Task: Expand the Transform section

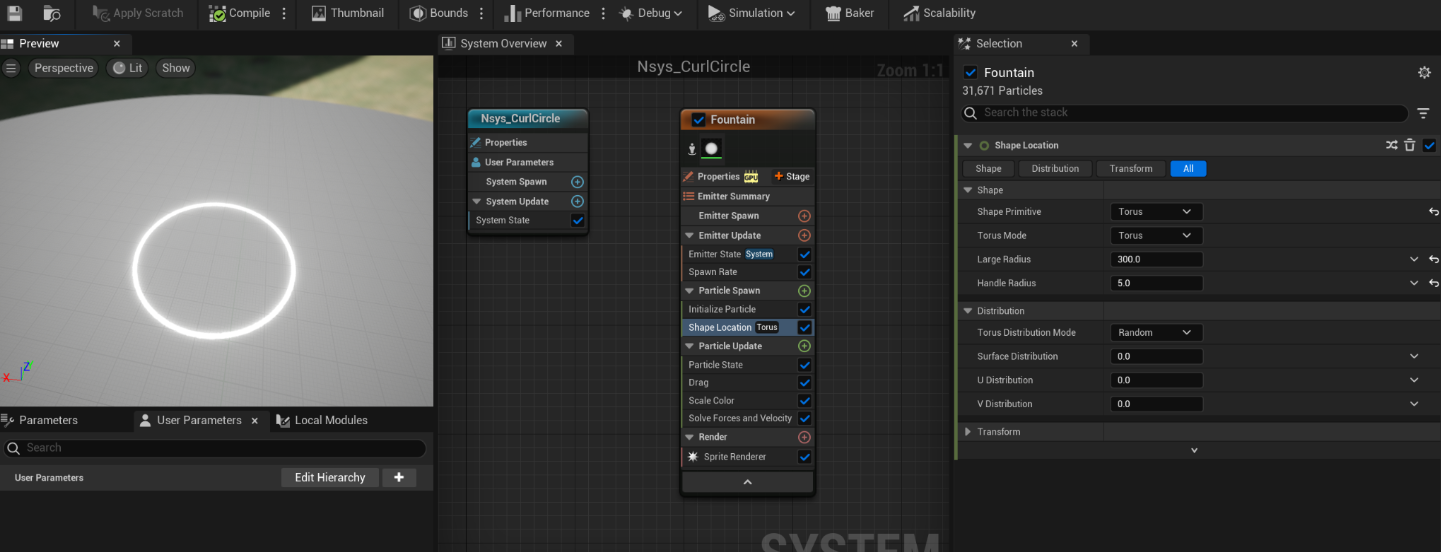Action: point(967,432)
